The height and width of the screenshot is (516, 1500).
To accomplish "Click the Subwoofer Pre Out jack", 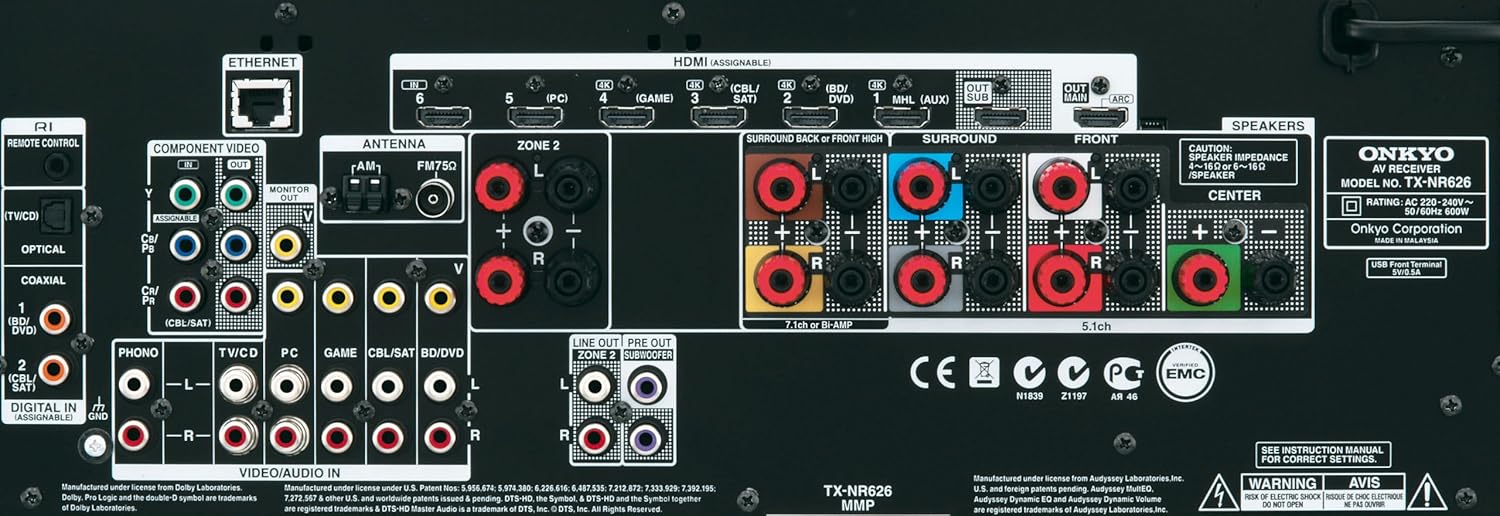I will coord(646,385).
